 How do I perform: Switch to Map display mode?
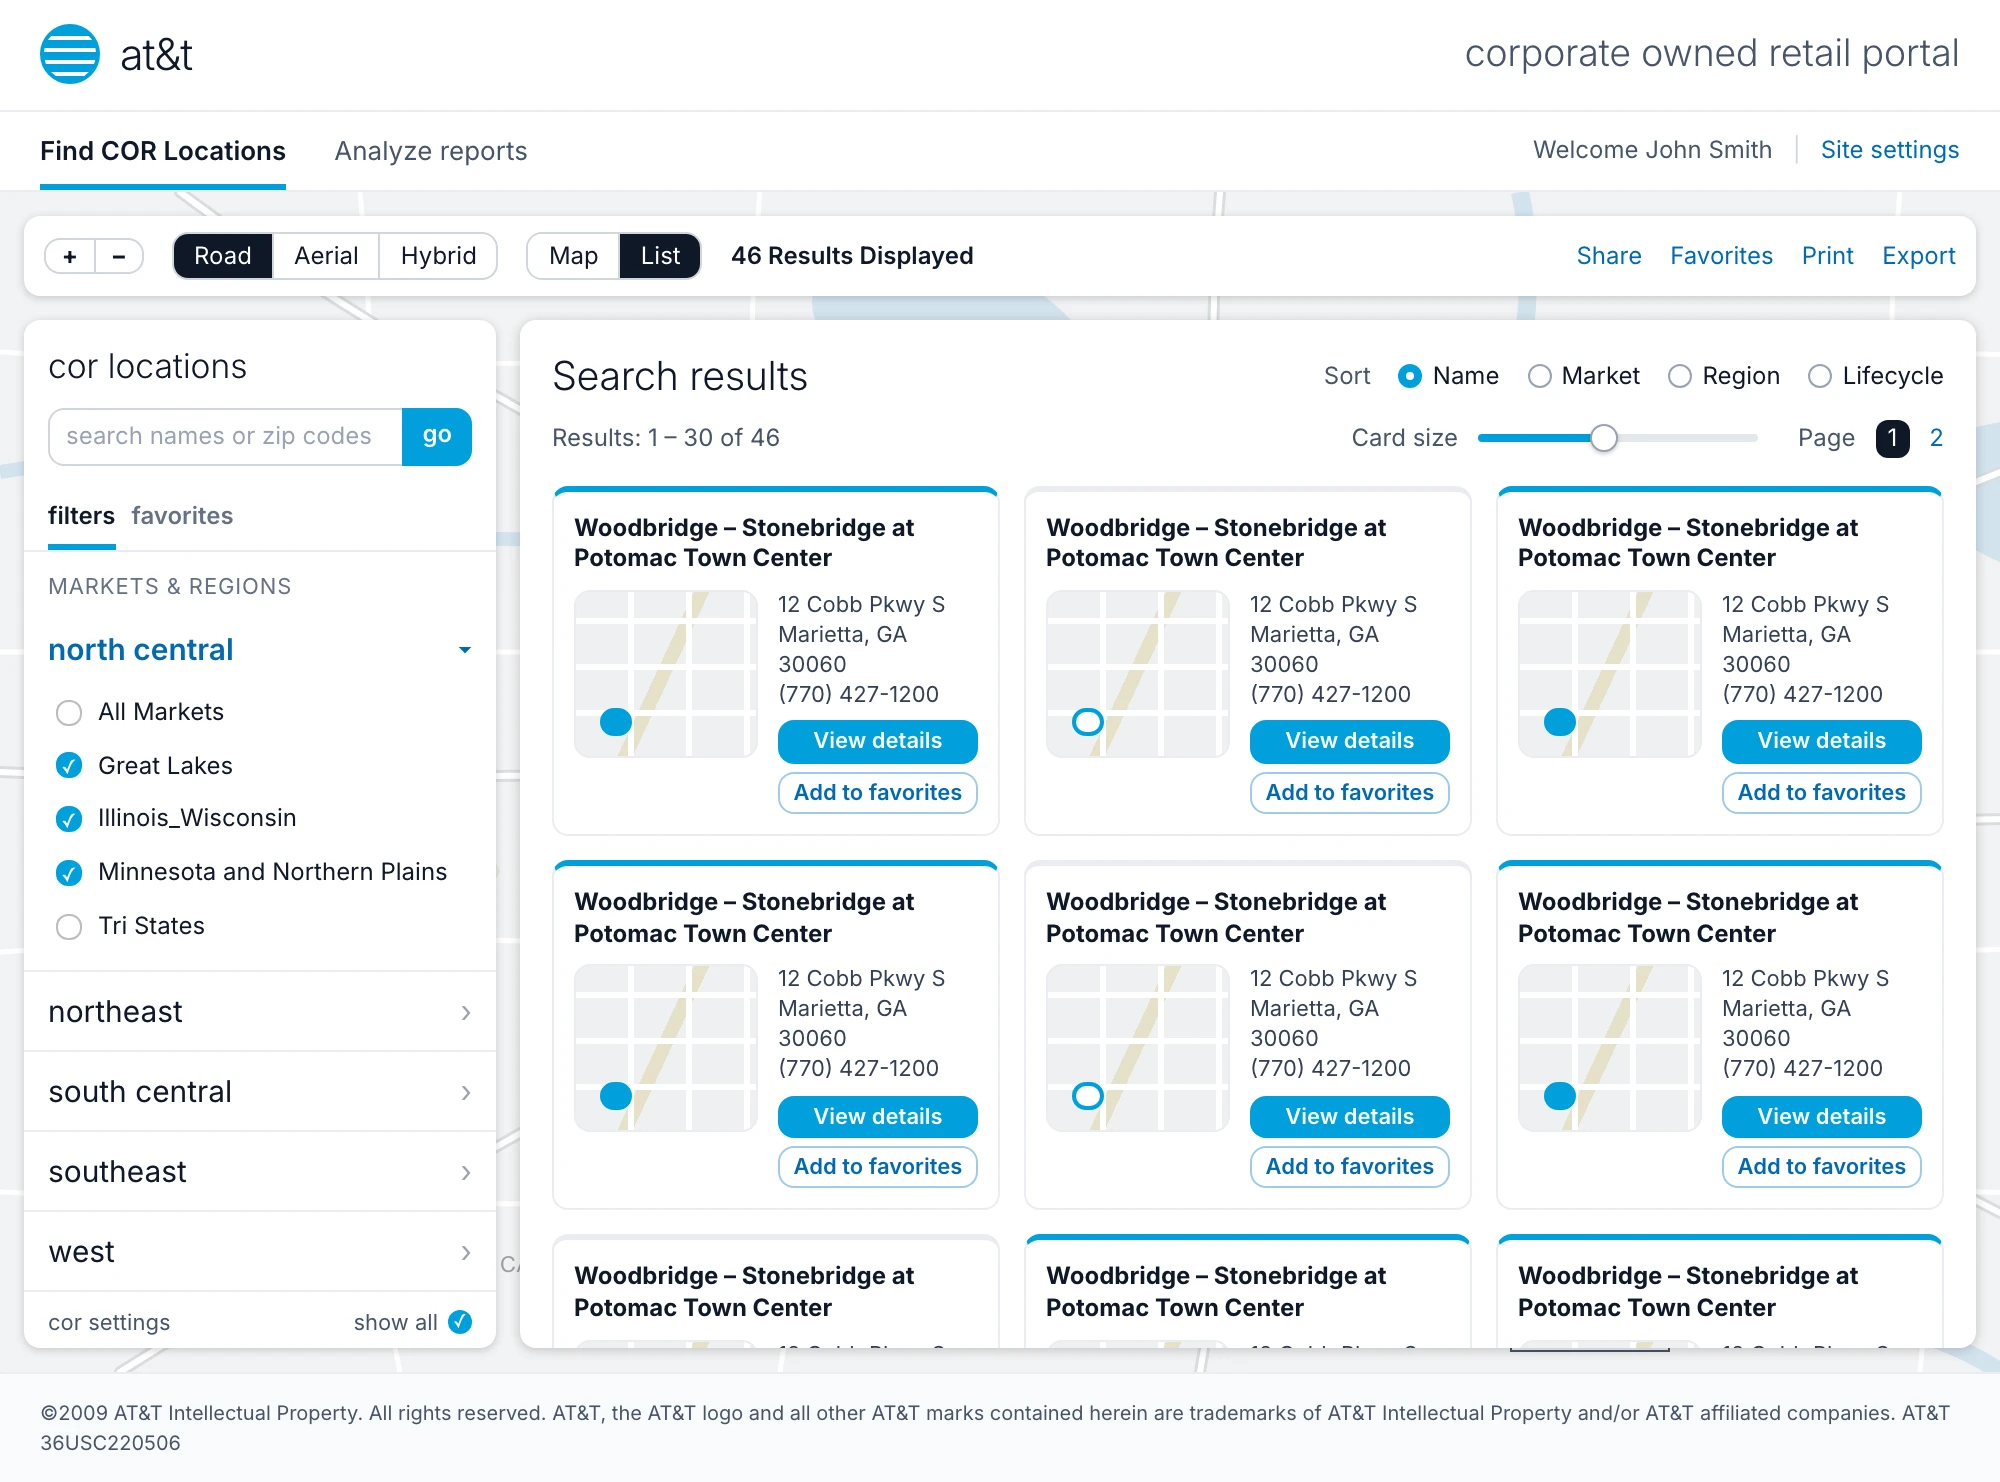[x=574, y=256]
